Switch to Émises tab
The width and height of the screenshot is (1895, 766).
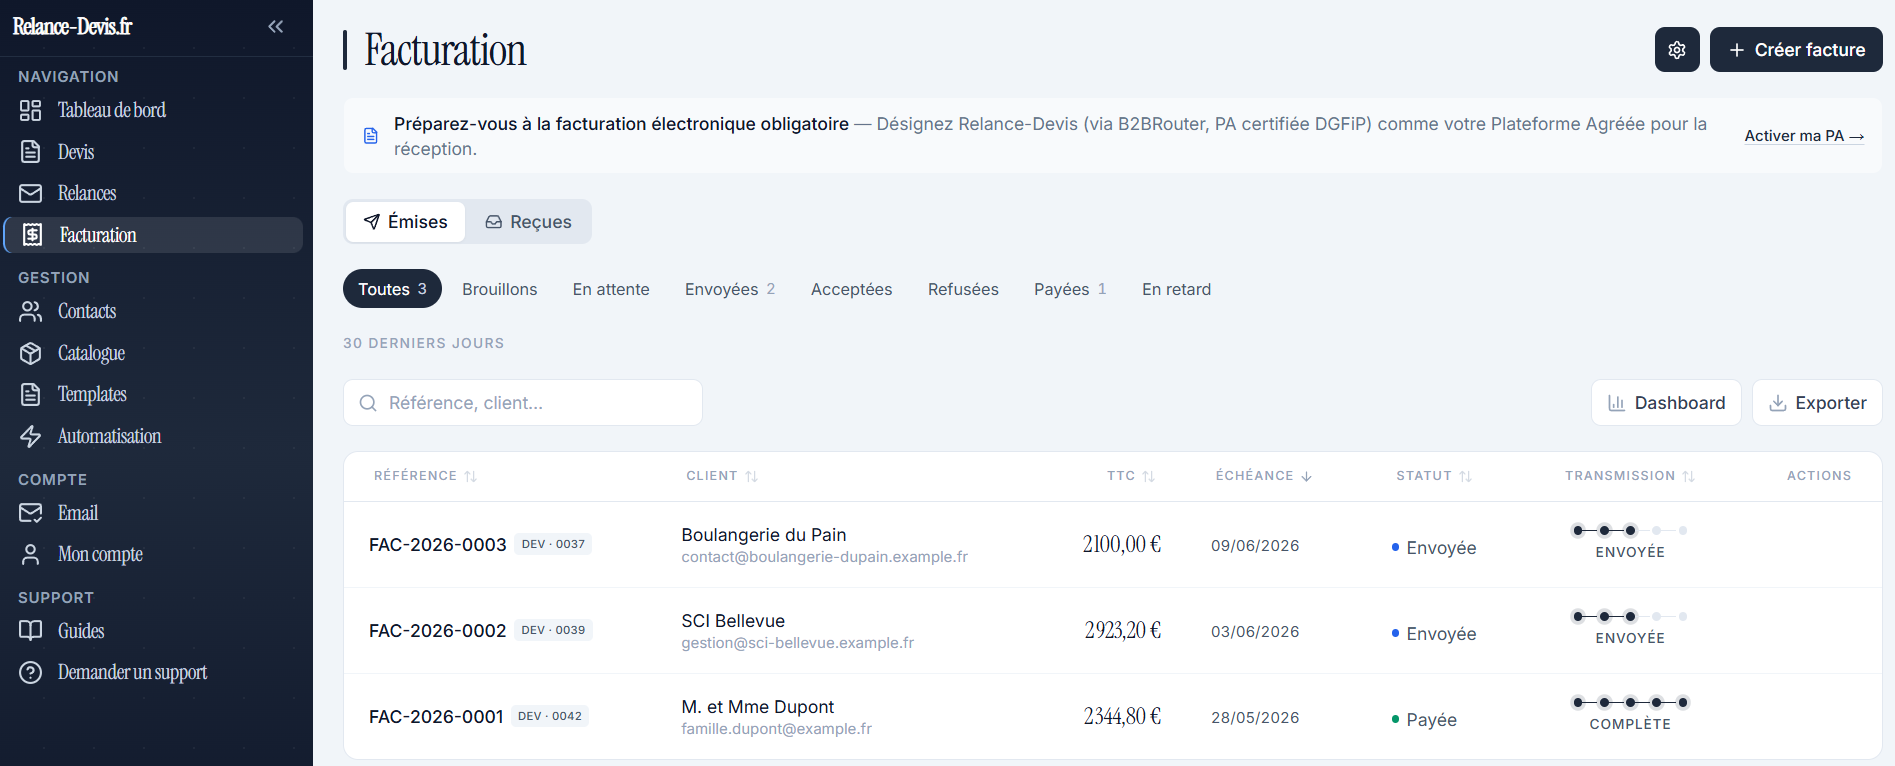[405, 222]
